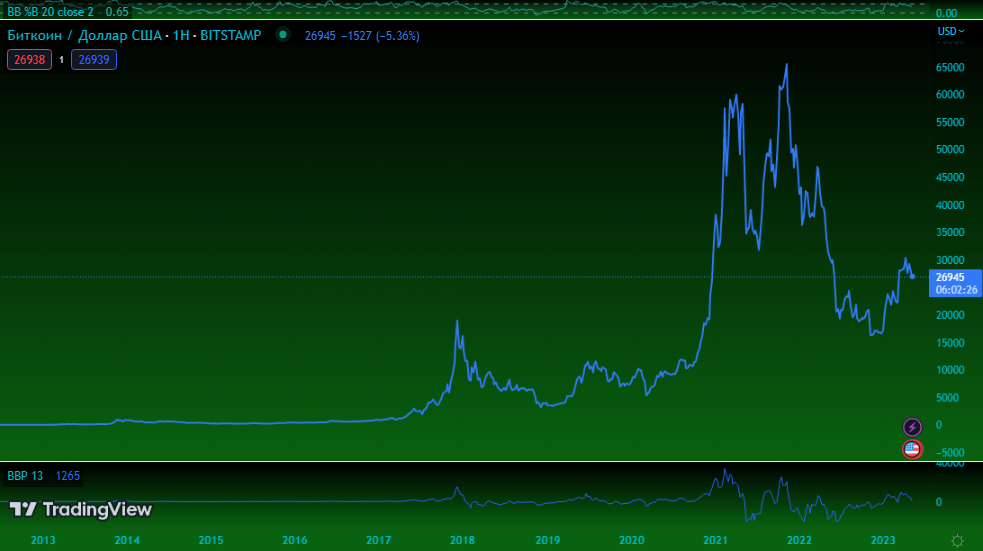983x551 pixels.
Task: Click the red sell price 26938 button
Action: pos(29,60)
